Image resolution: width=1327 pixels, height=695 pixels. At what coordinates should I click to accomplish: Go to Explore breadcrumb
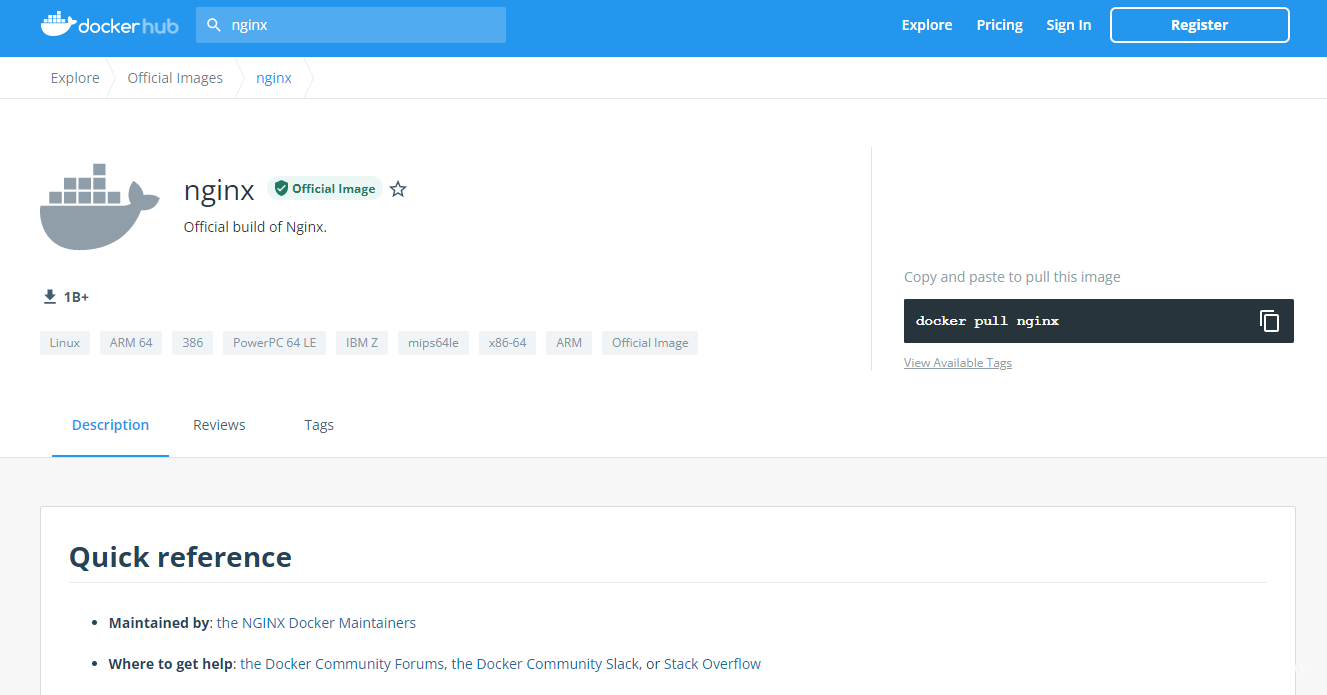pos(75,78)
